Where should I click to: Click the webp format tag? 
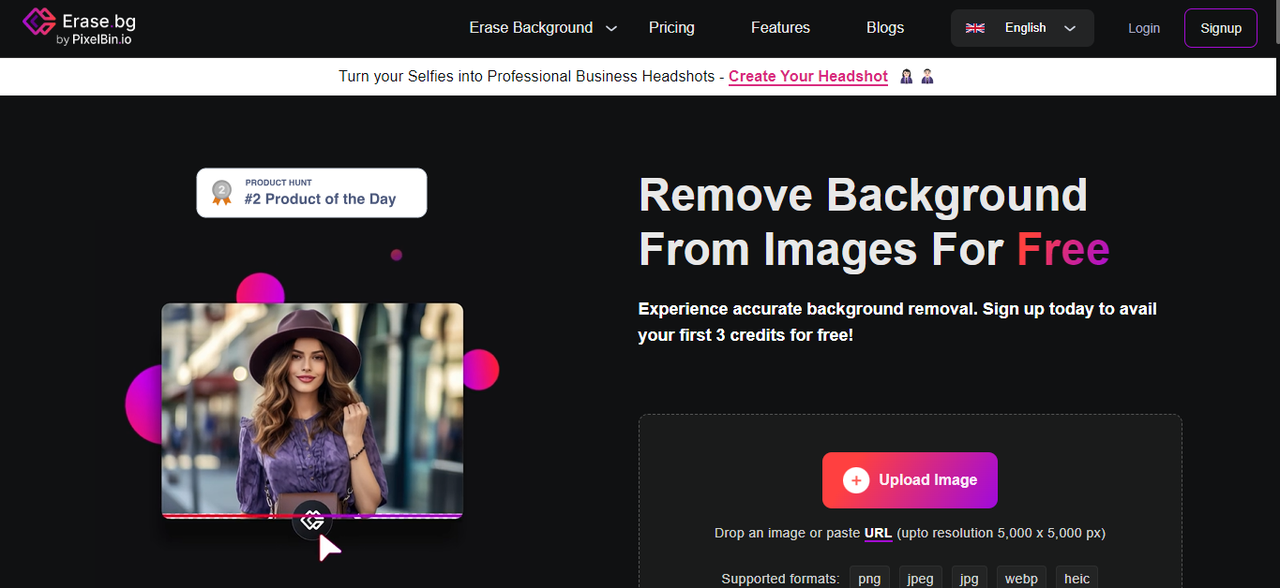point(1021,578)
